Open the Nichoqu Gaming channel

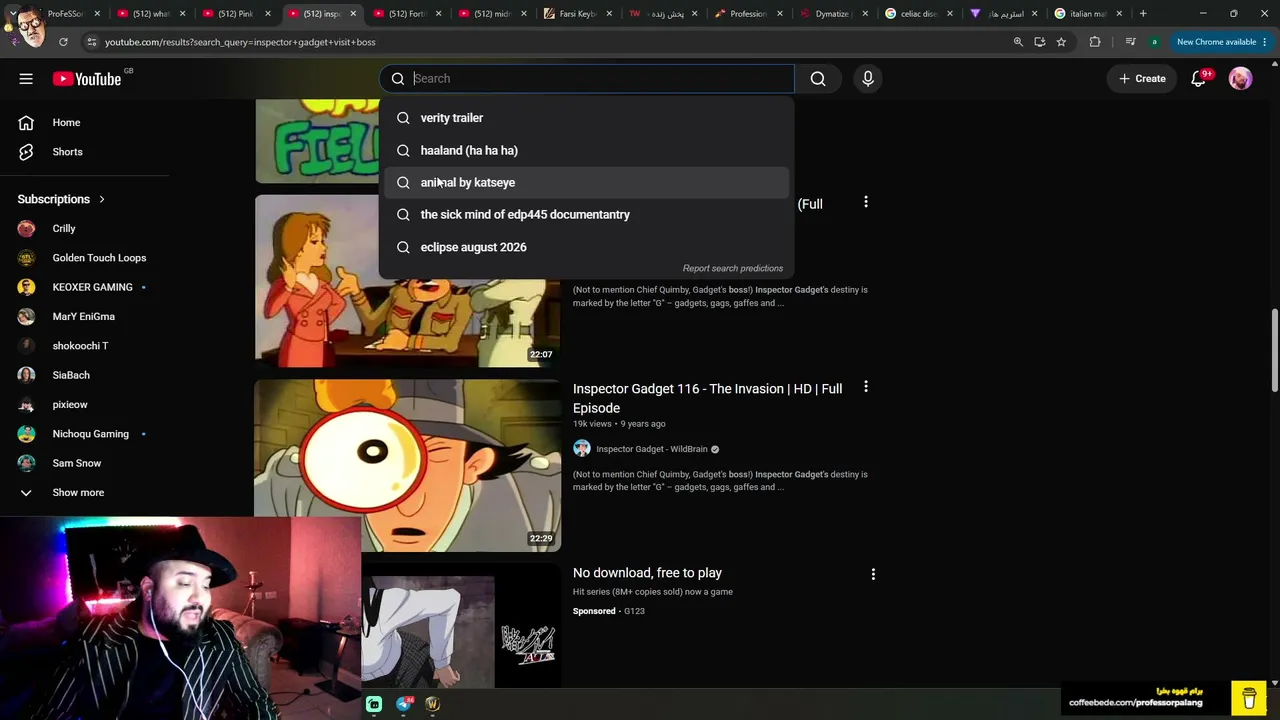90,434
